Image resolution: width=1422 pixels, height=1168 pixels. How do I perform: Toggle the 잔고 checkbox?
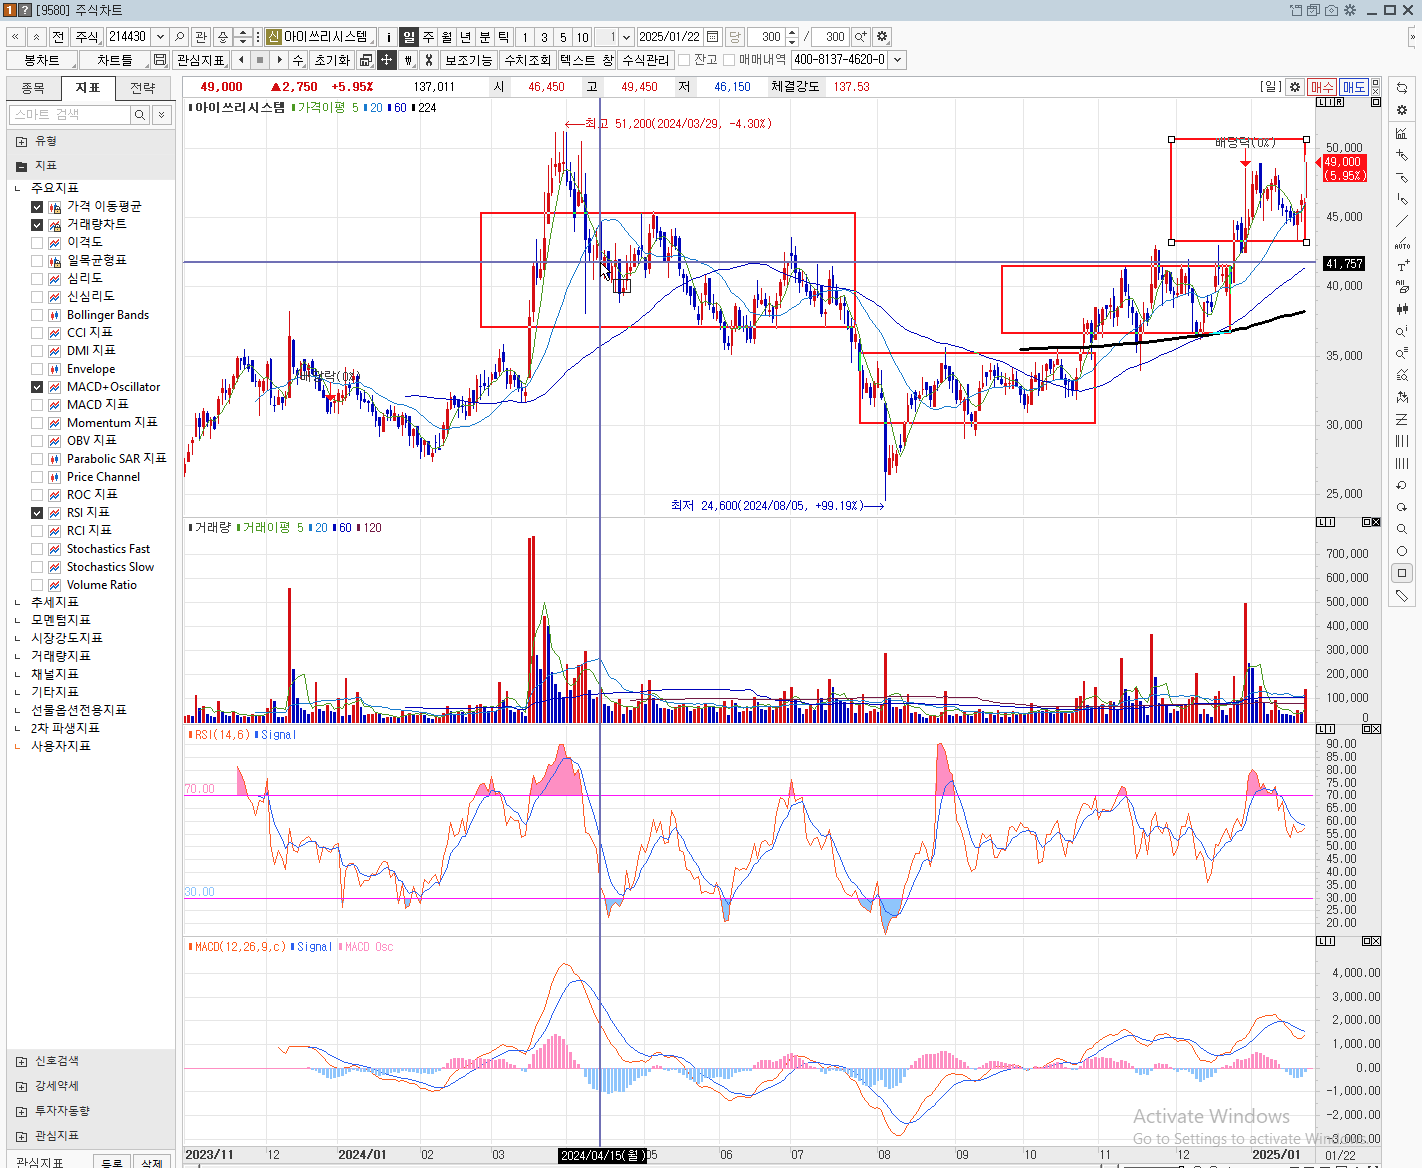[x=685, y=60]
